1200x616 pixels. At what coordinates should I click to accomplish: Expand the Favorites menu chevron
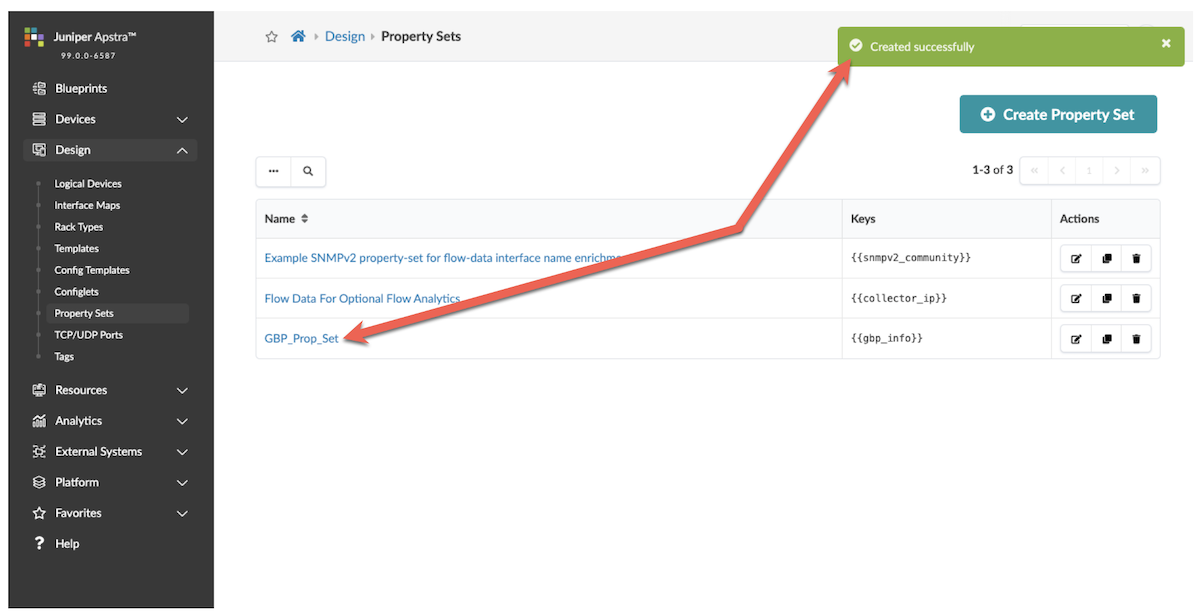(x=182, y=514)
